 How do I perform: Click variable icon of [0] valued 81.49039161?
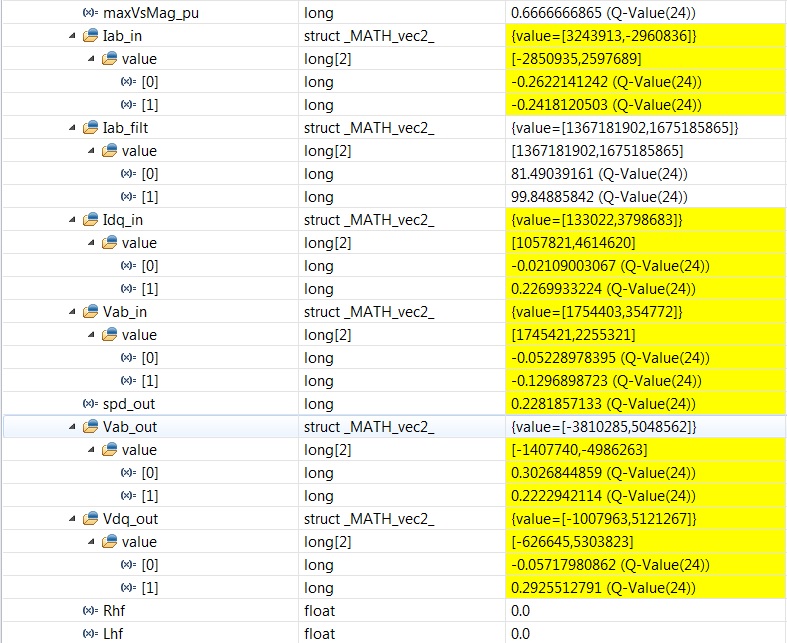click(128, 174)
